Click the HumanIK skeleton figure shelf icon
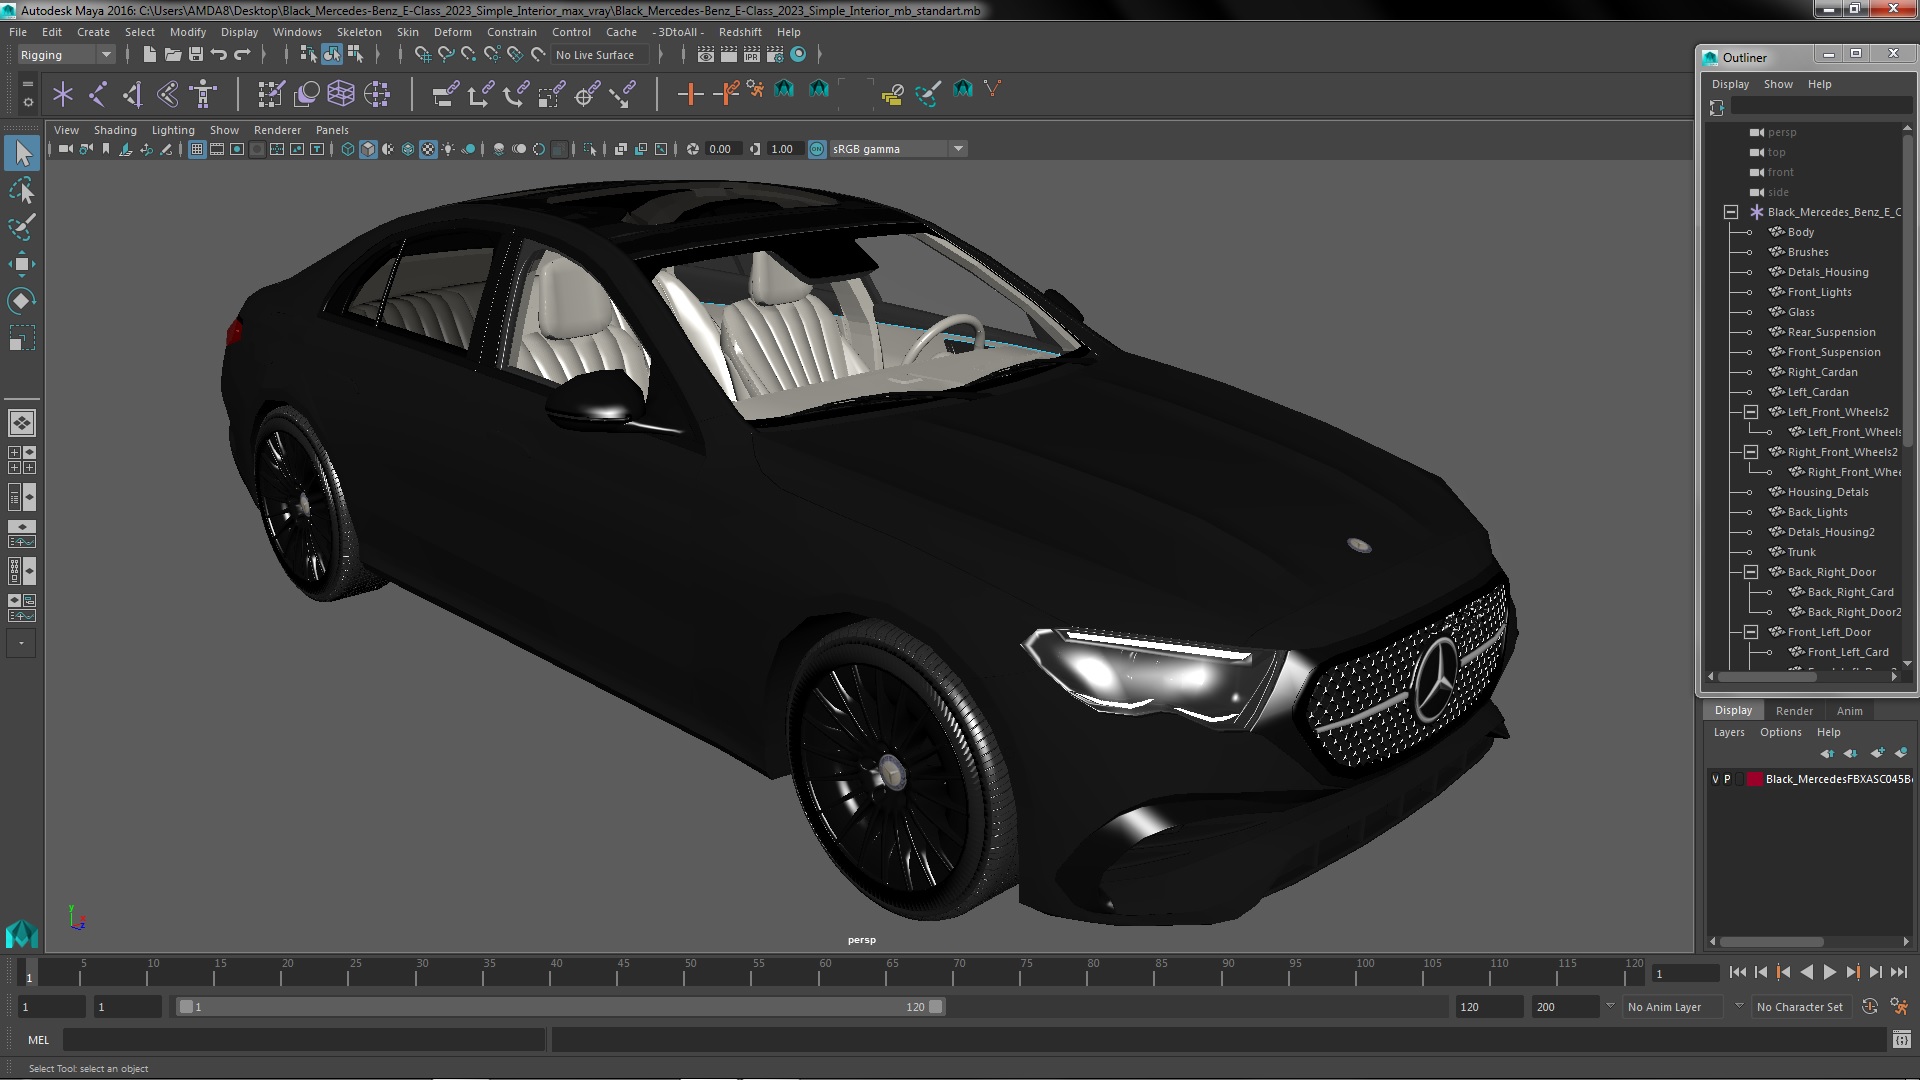 click(x=203, y=94)
